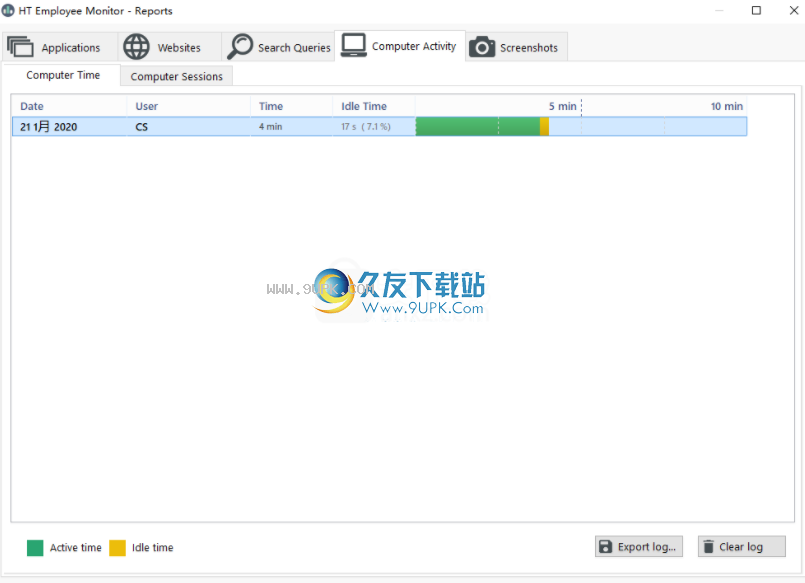
Task: Click the green active time bar segment
Action: 477,127
